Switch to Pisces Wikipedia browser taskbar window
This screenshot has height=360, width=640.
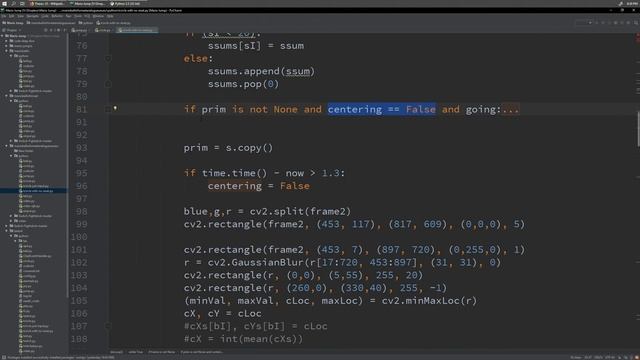47,4
